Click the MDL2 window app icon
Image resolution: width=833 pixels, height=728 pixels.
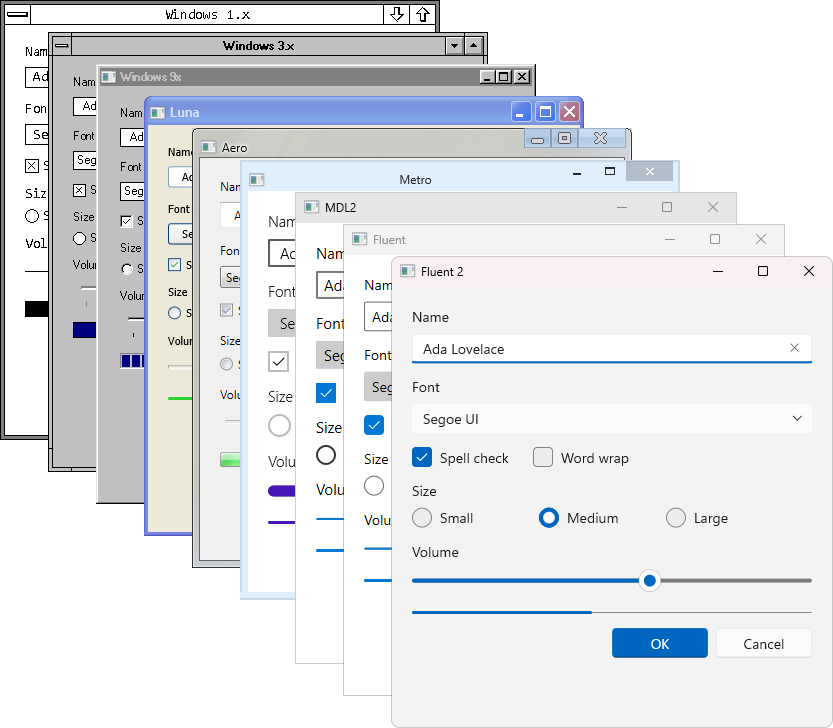[311, 207]
